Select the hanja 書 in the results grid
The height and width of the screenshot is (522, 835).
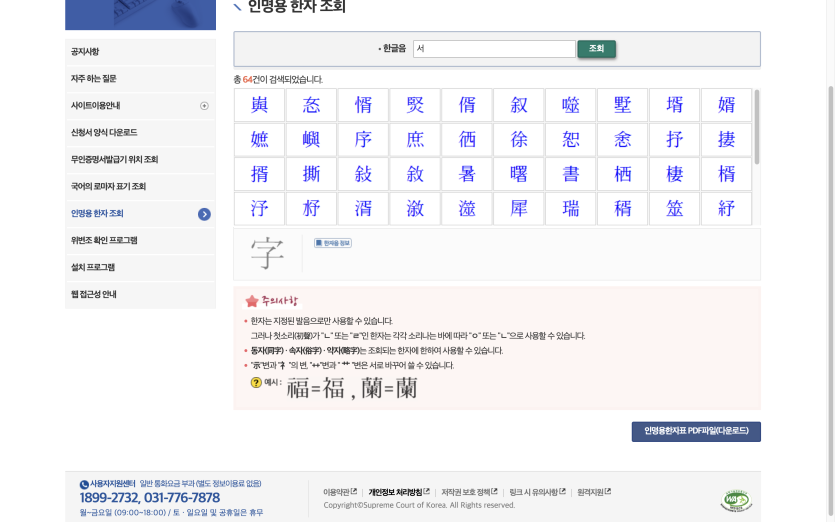point(571,174)
